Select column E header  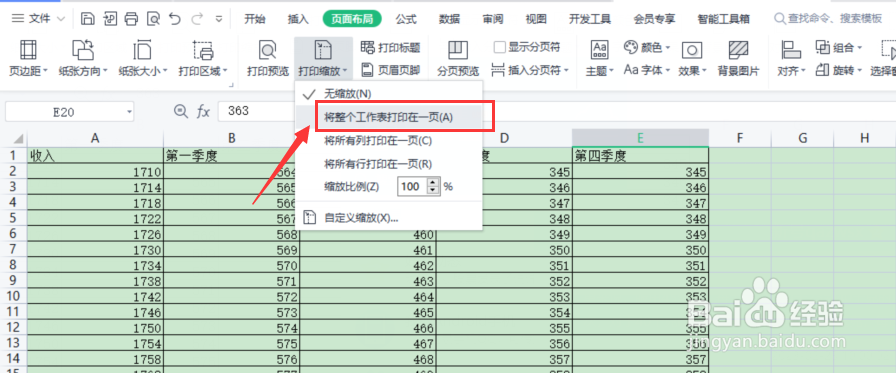[x=640, y=138]
